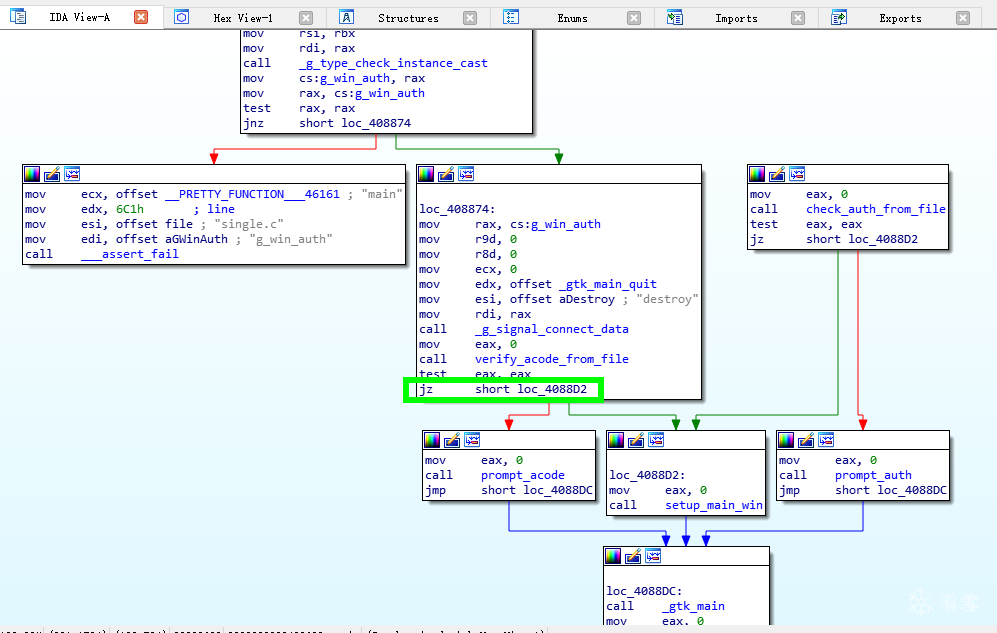Open the Structures tab
Image resolution: width=997 pixels, height=633 pixels.
tap(408, 18)
